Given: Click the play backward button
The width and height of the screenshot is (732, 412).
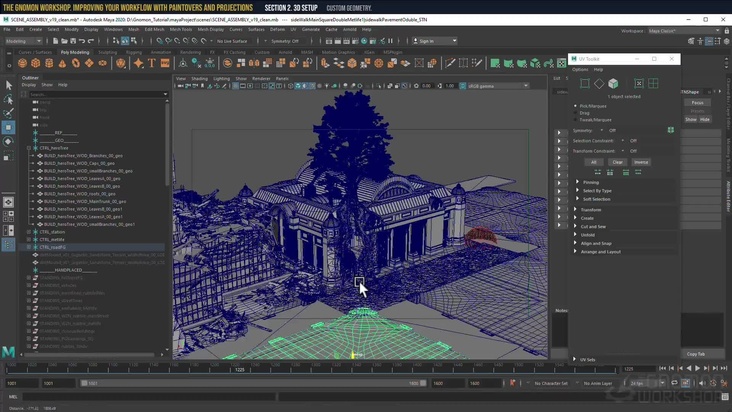Looking at the screenshot, I should coord(689,369).
